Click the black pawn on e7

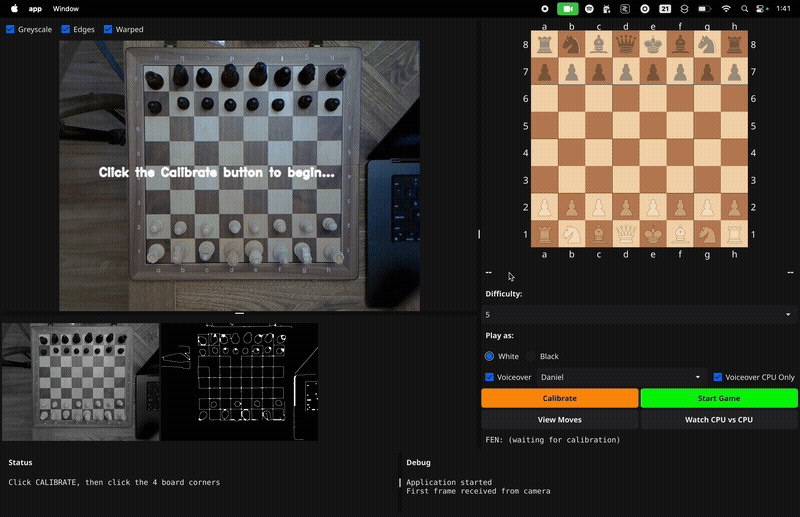pyautogui.click(x=653, y=71)
